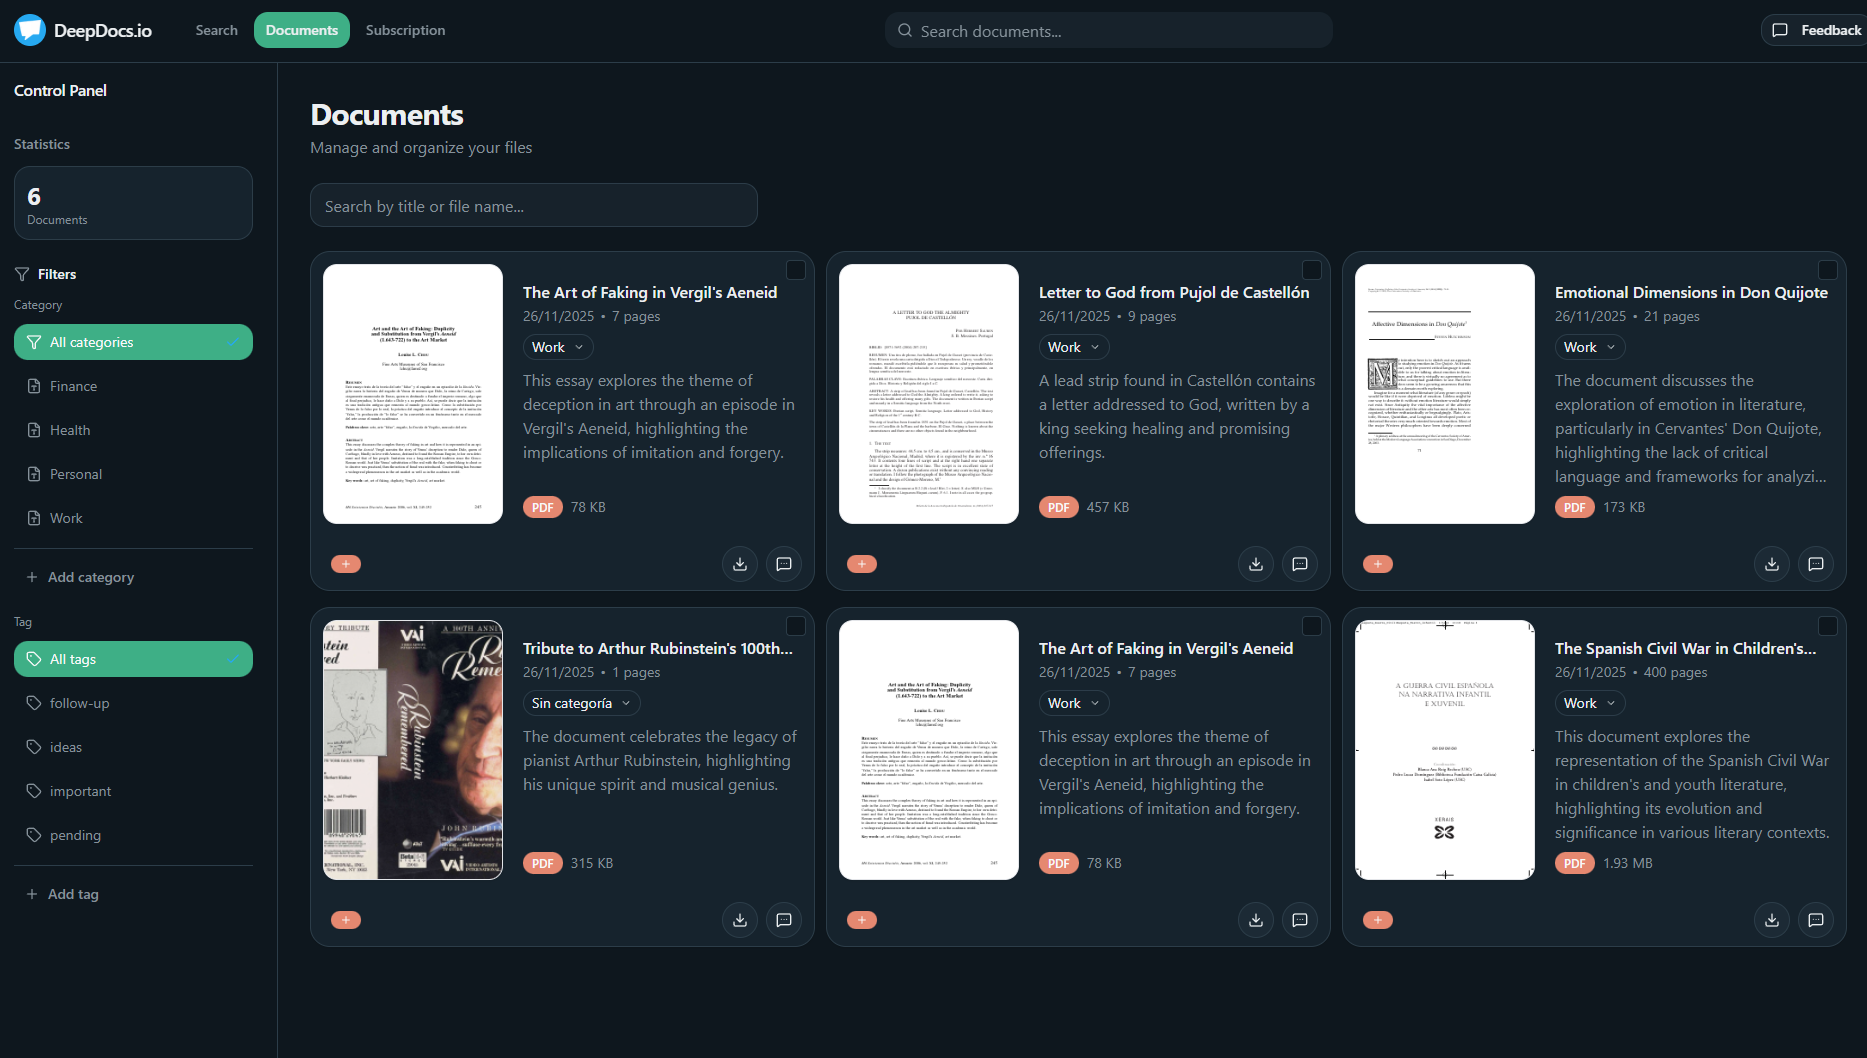The image size is (1867, 1058).
Task: Open chat for Arthur Rubinstein tribute
Action: (784, 919)
